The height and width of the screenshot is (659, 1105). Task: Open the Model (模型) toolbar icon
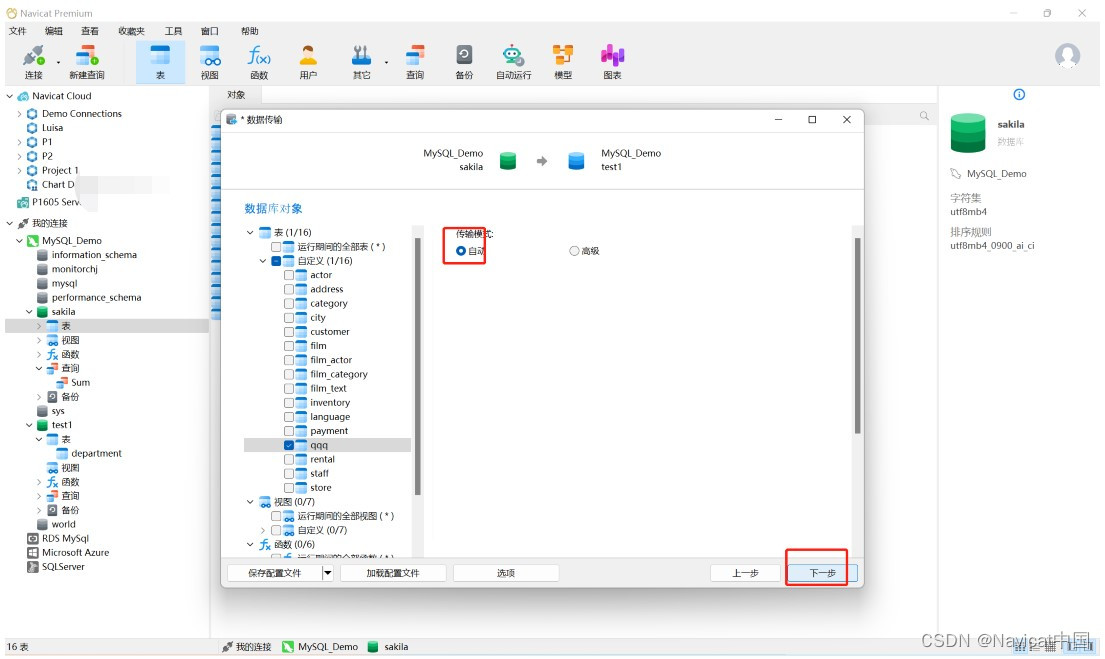(563, 62)
